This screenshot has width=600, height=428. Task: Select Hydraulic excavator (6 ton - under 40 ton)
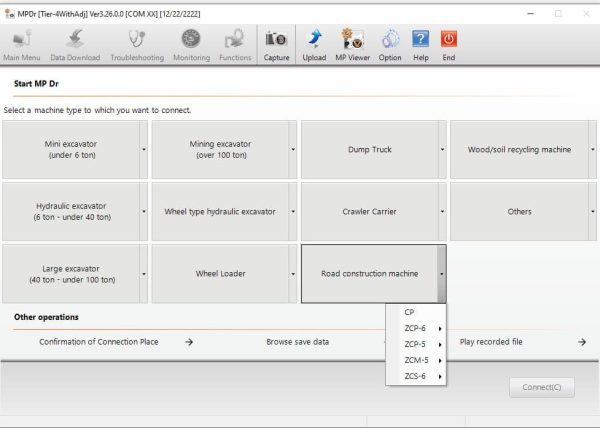[71, 212]
